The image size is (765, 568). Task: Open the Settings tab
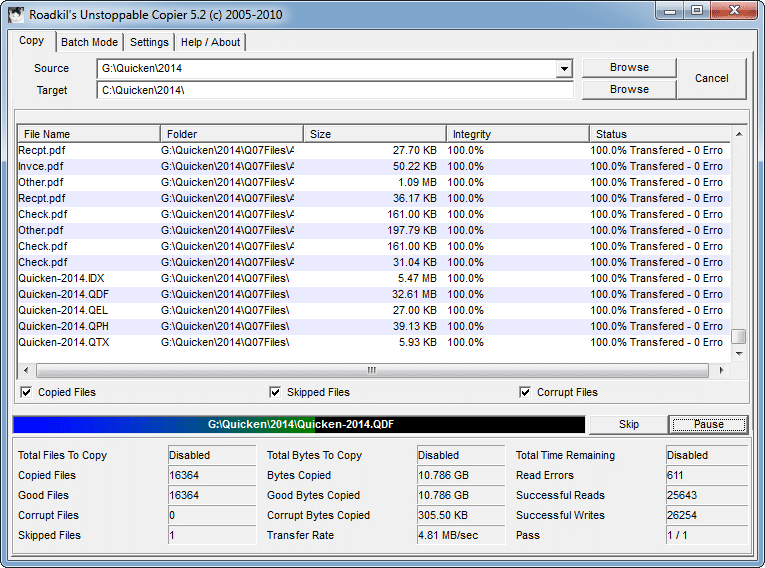tap(149, 42)
